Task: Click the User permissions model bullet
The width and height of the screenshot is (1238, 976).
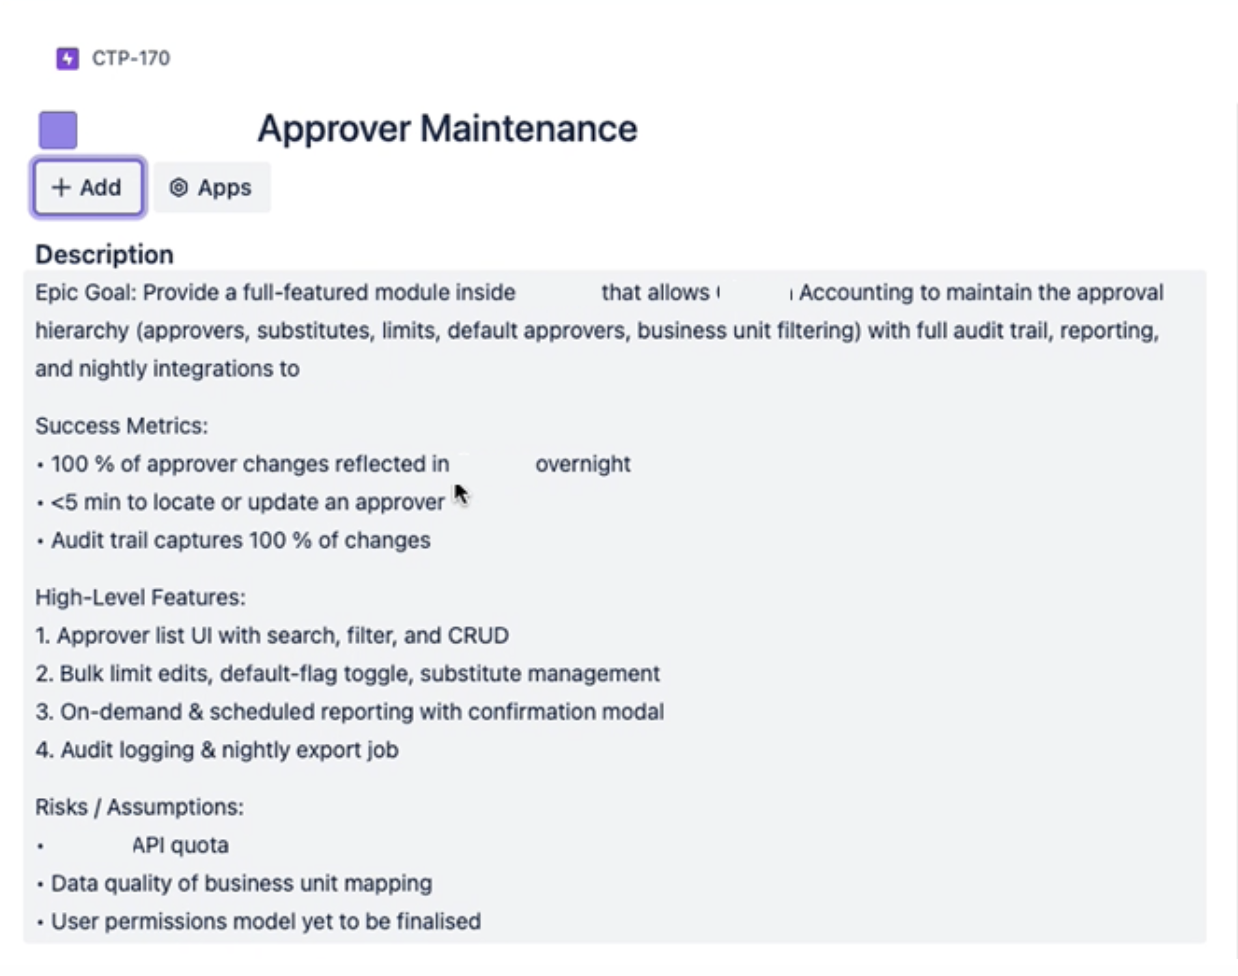Action: tap(265, 921)
